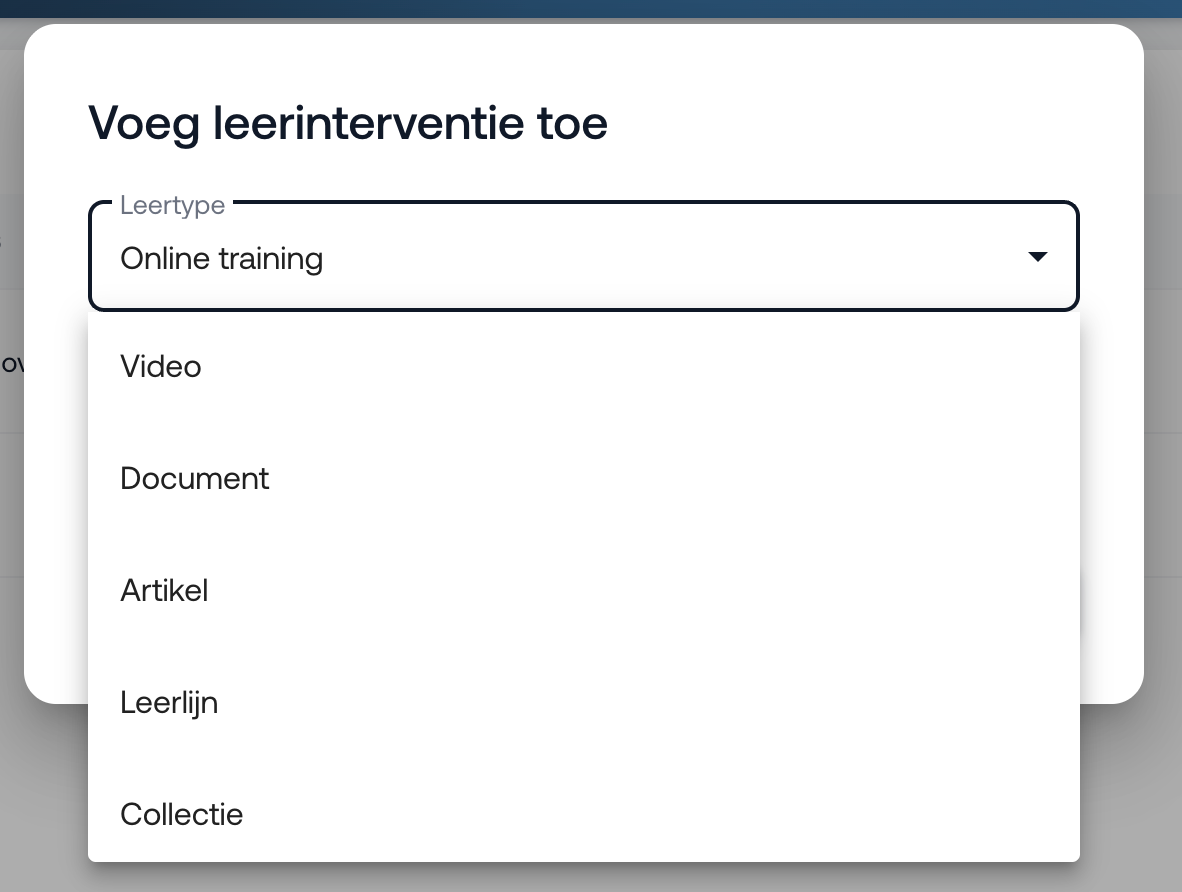Image resolution: width=1182 pixels, height=892 pixels.
Task: Select the Video option
Action: (x=583, y=366)
